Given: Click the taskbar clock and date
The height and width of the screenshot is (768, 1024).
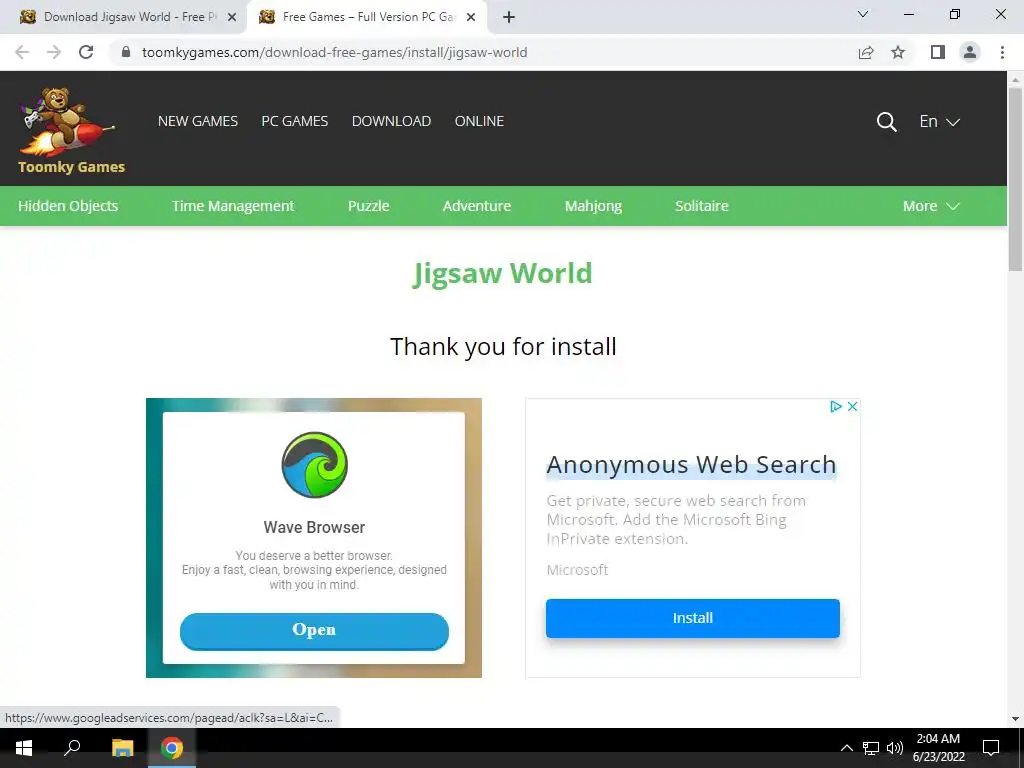Looking at the screenshot, I should point(938,748).
